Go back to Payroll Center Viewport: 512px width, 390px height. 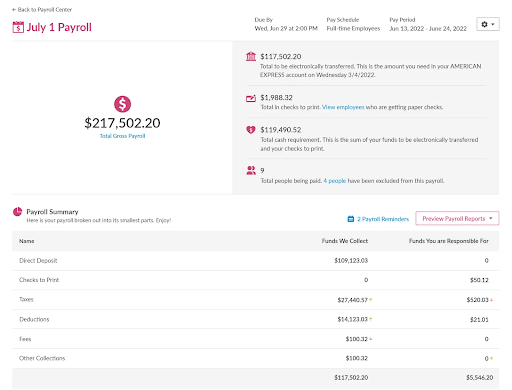click(42, 10)
